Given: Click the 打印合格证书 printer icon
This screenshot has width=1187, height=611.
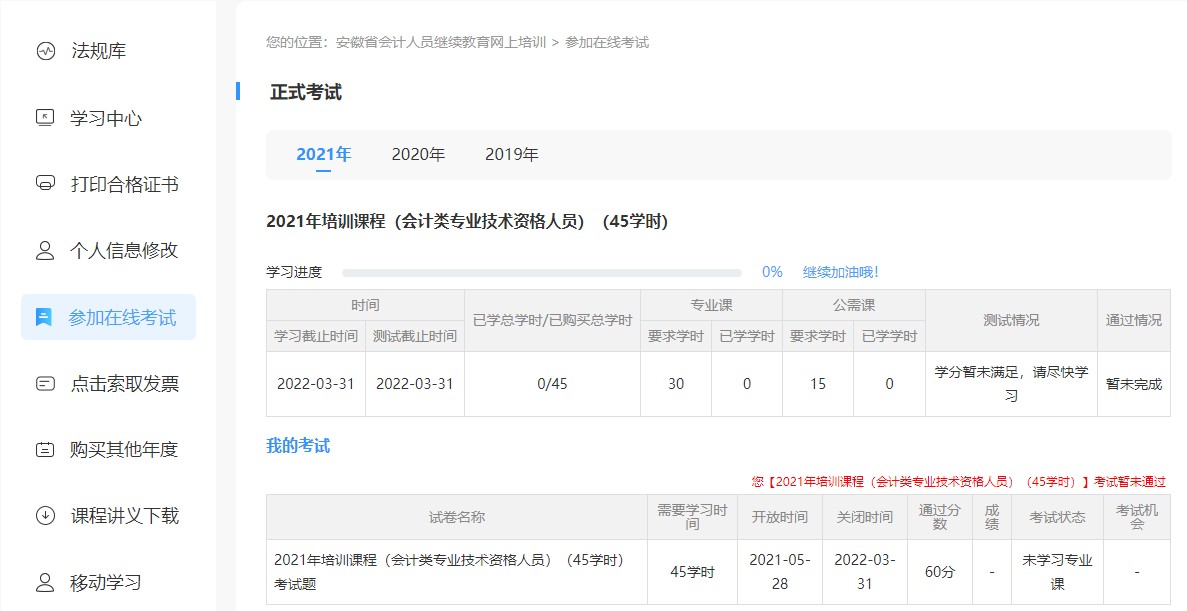Looking at the screenshot, I should pyautogui.click(x=45, y=184).
